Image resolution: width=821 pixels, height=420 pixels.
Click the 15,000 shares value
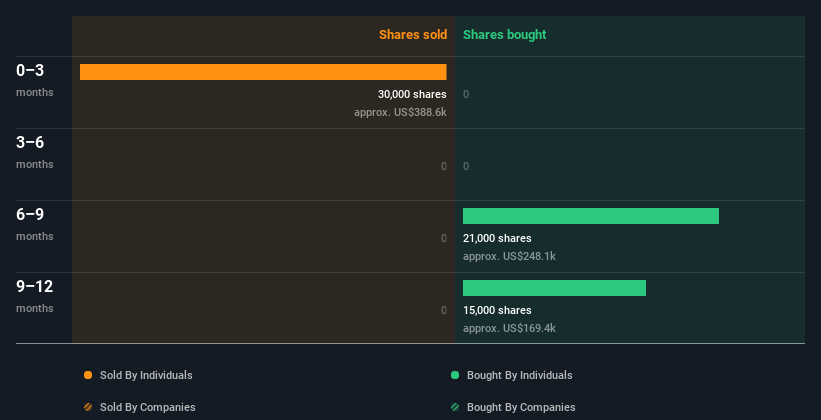point(497,310)
